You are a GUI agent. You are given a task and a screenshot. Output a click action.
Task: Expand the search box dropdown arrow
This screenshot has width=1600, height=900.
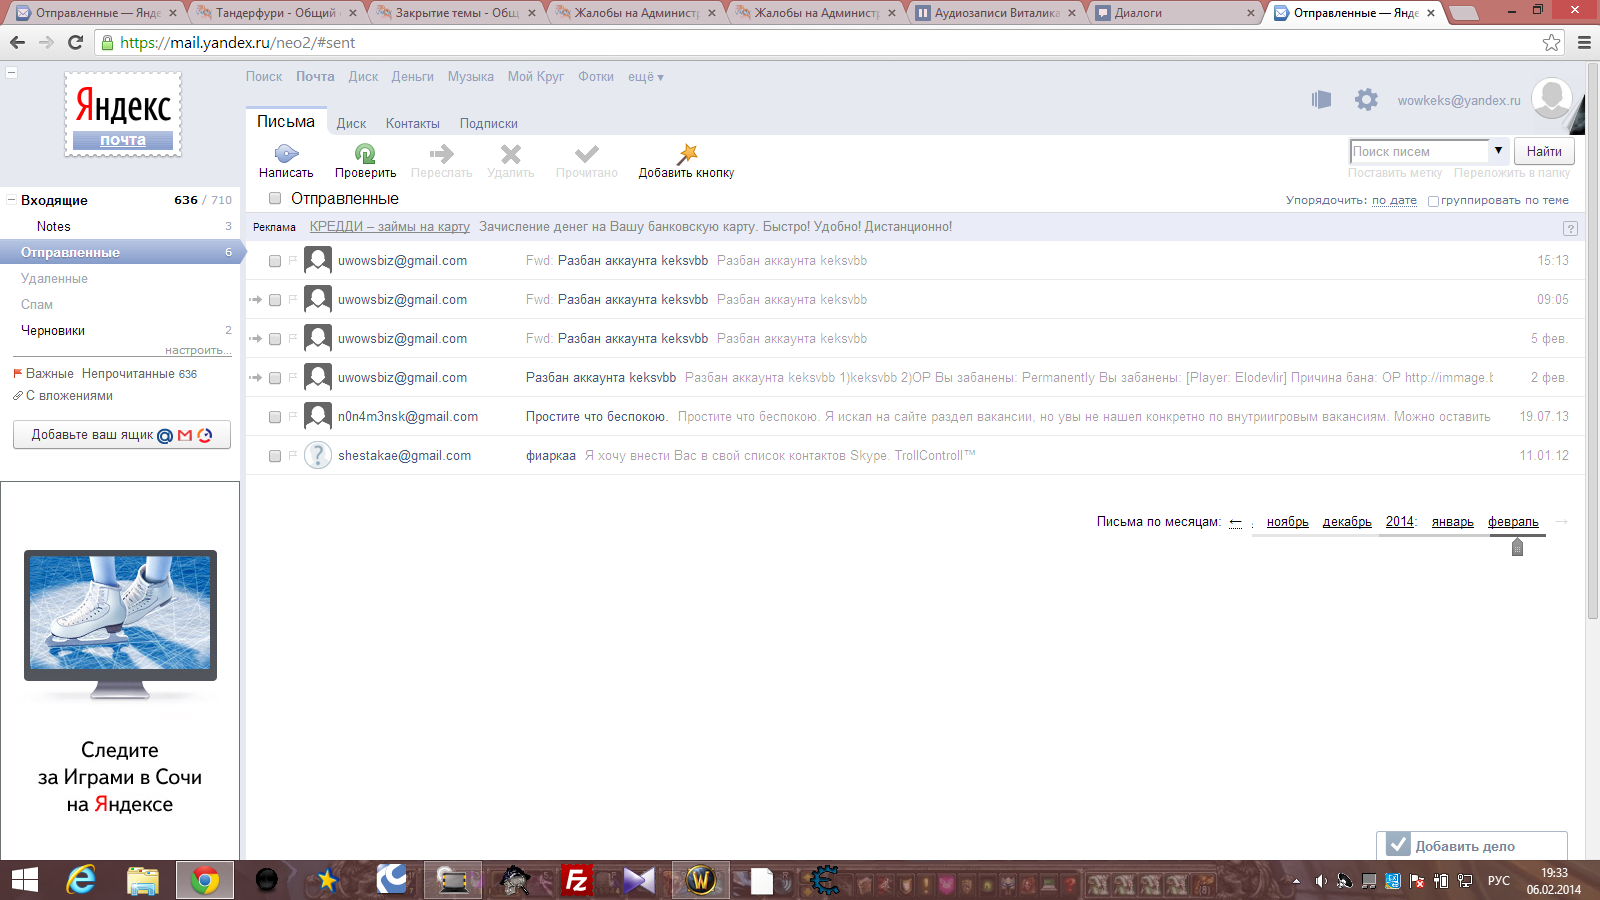click(1498, 151)
